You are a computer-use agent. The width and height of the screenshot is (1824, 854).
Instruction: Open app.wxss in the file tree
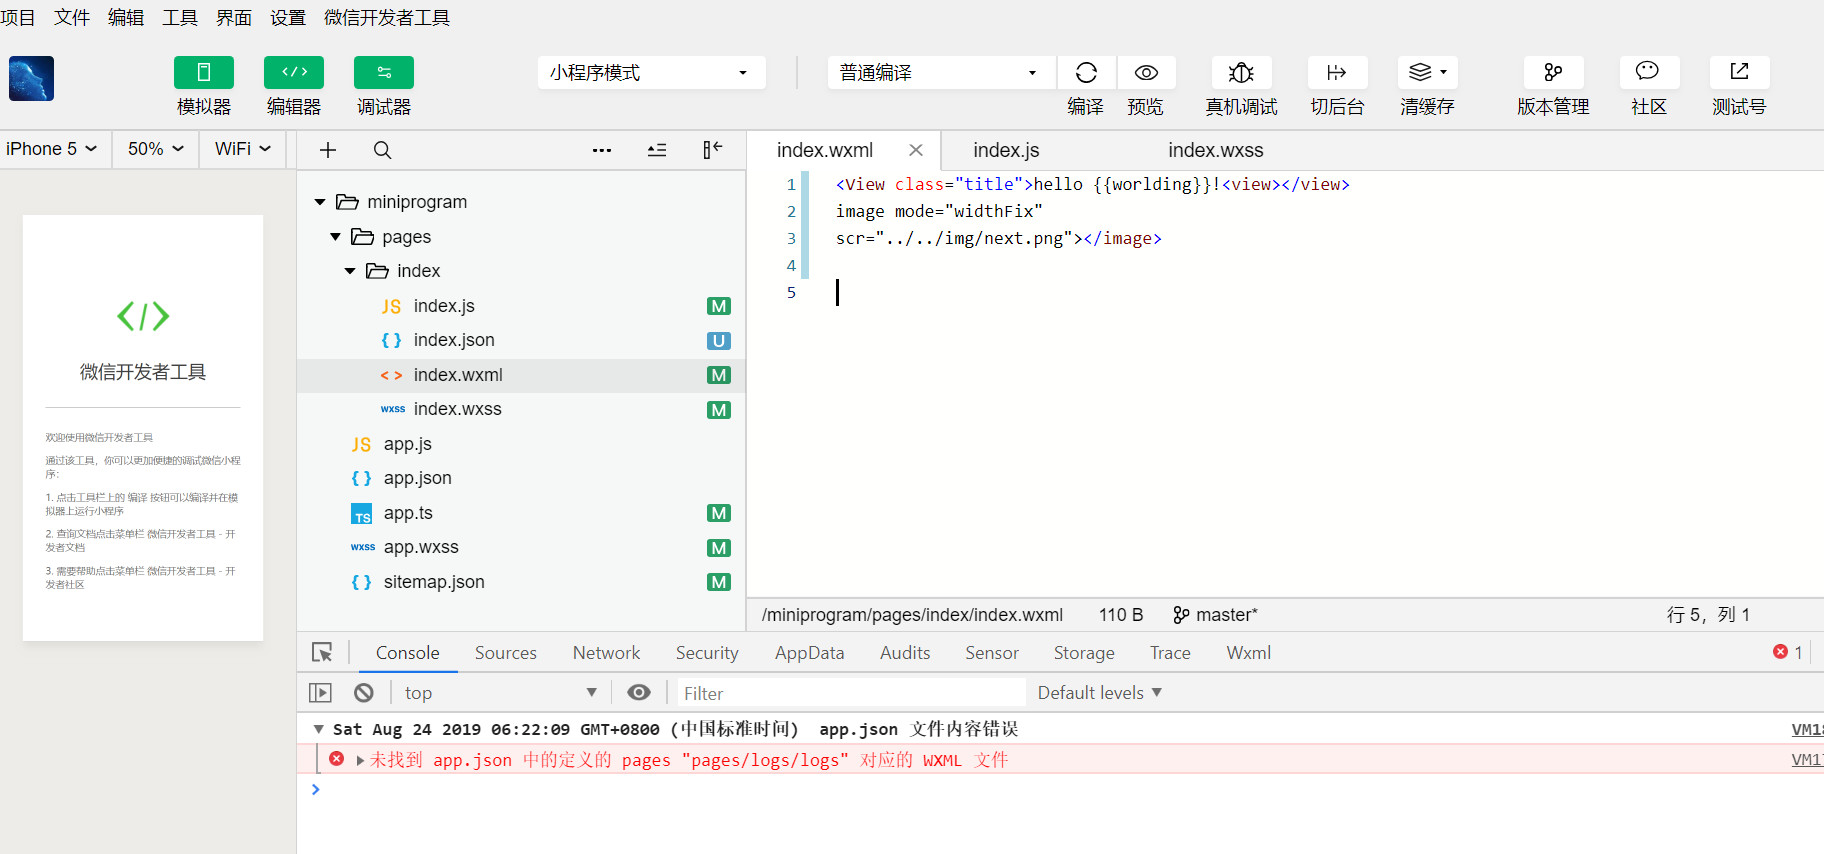coord(521,547)
